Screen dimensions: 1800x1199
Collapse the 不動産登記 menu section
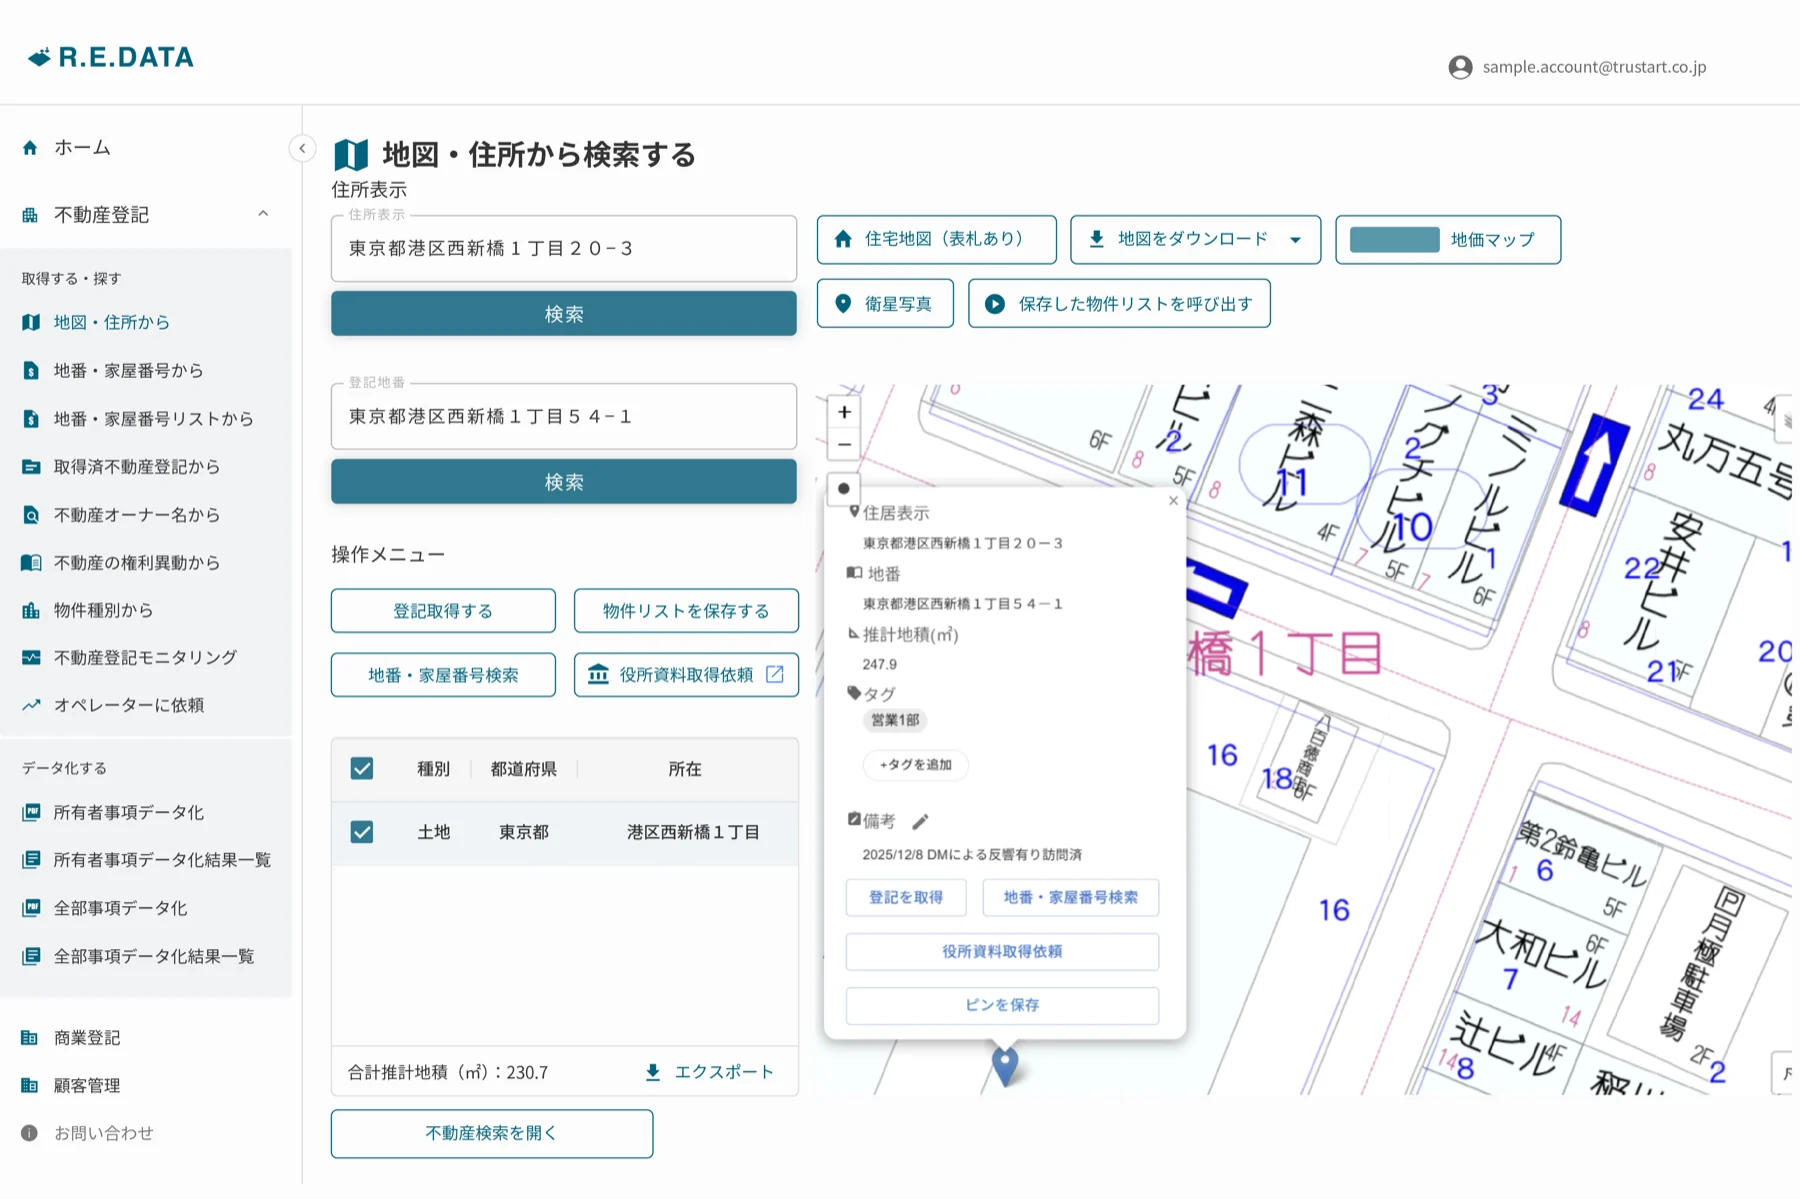coord(263,214)
